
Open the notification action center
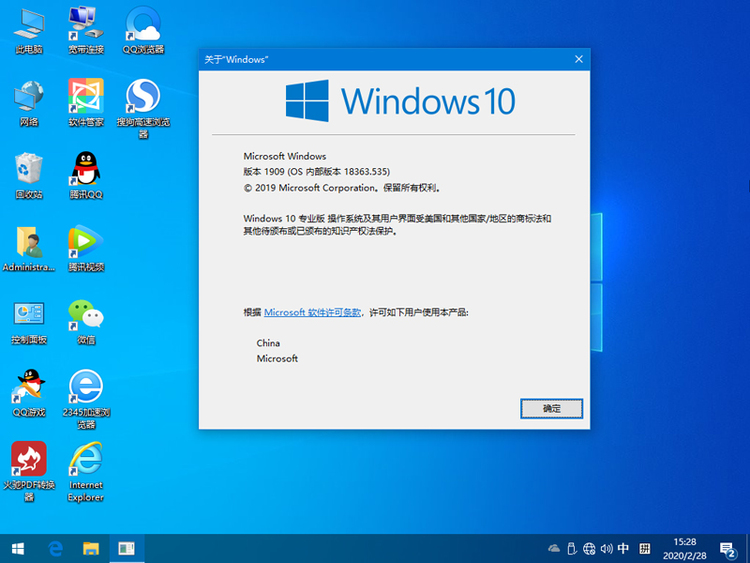tap(728, 548)
